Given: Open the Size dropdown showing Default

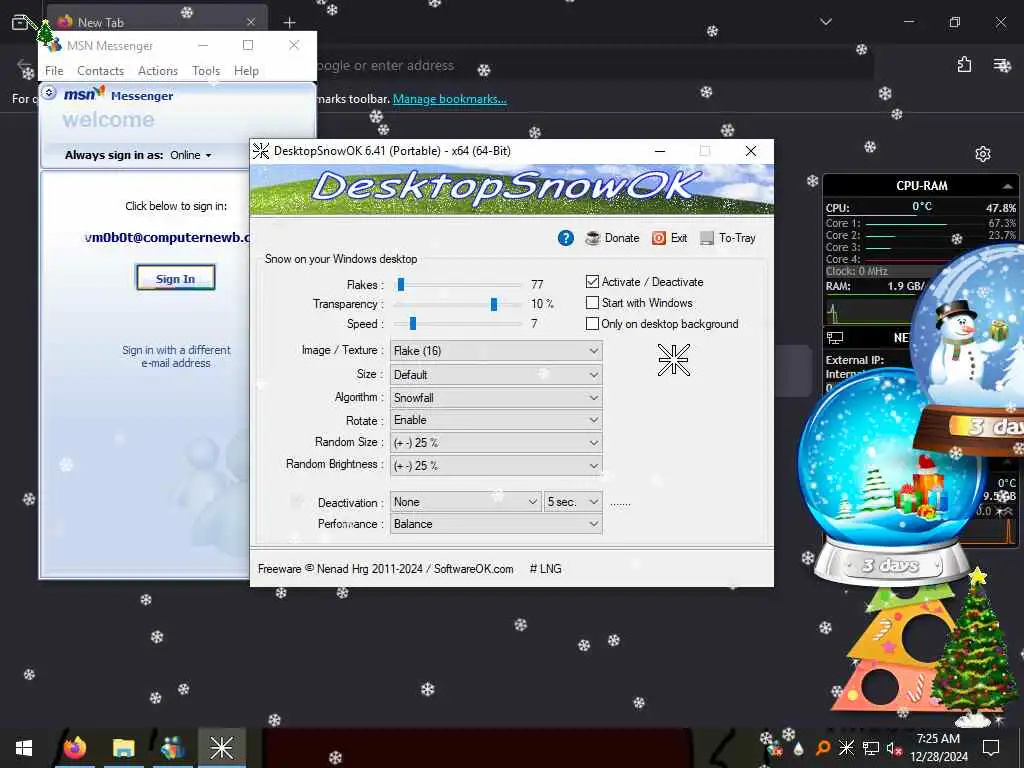Looking at the screenshot, I should coord(496,375).
